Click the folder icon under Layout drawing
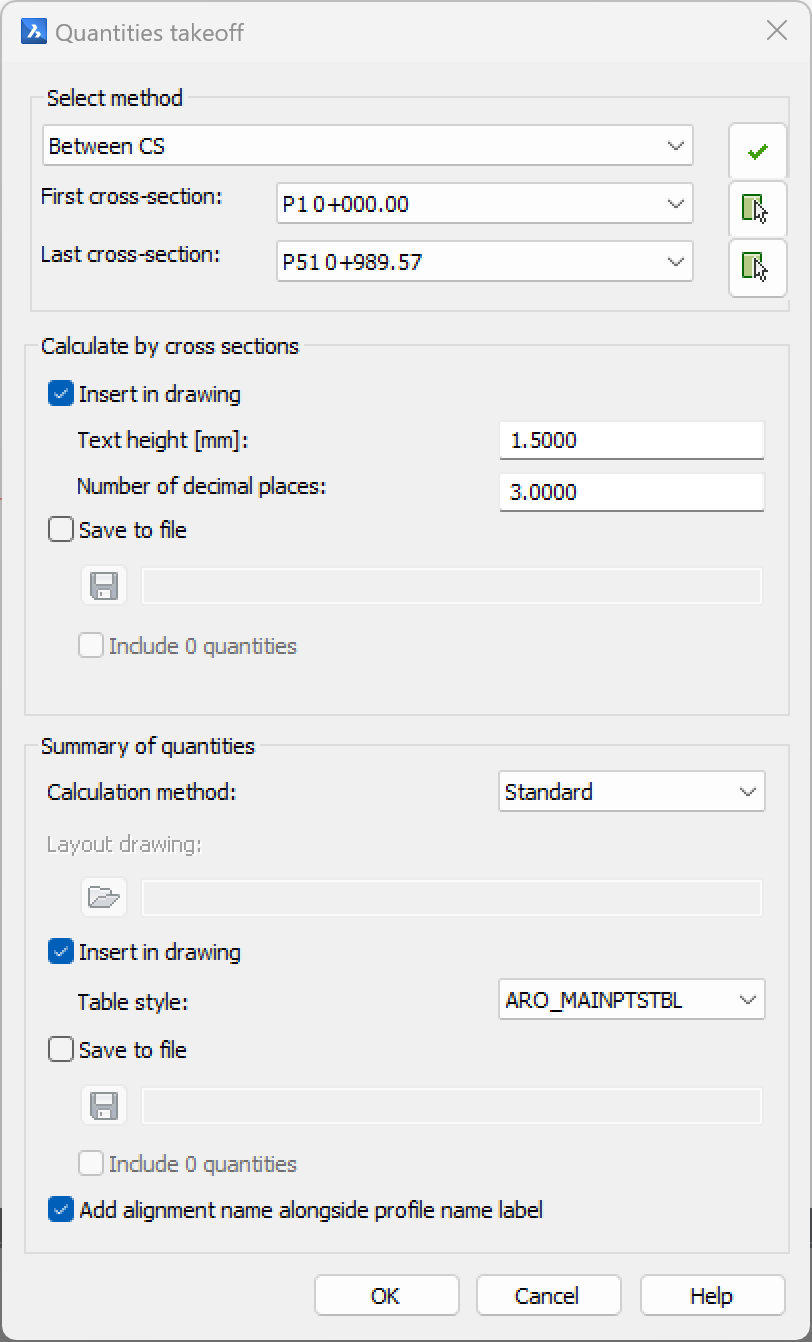 click(104, 897)
